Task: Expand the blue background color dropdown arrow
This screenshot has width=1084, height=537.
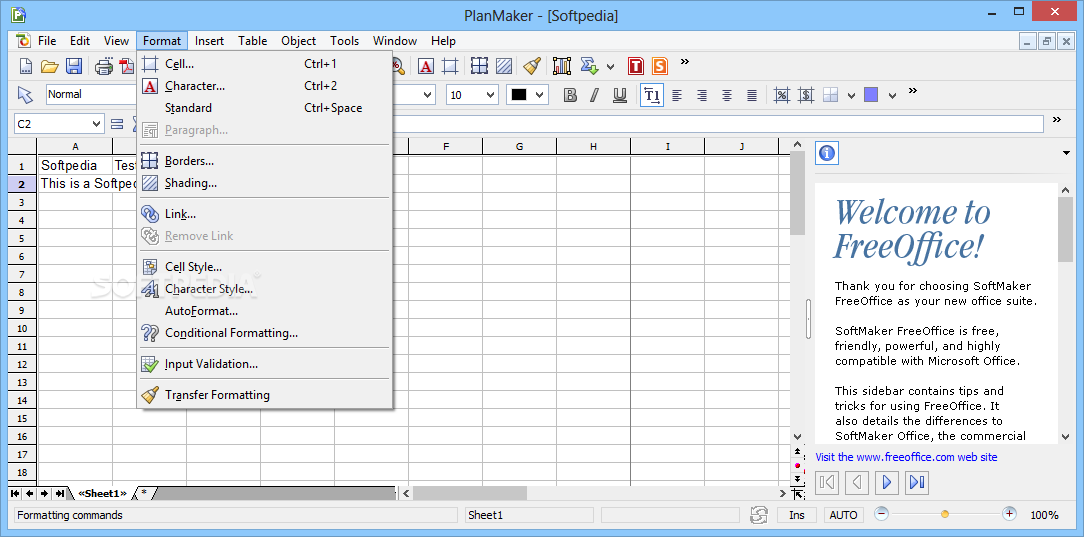Action: (893, 95)
